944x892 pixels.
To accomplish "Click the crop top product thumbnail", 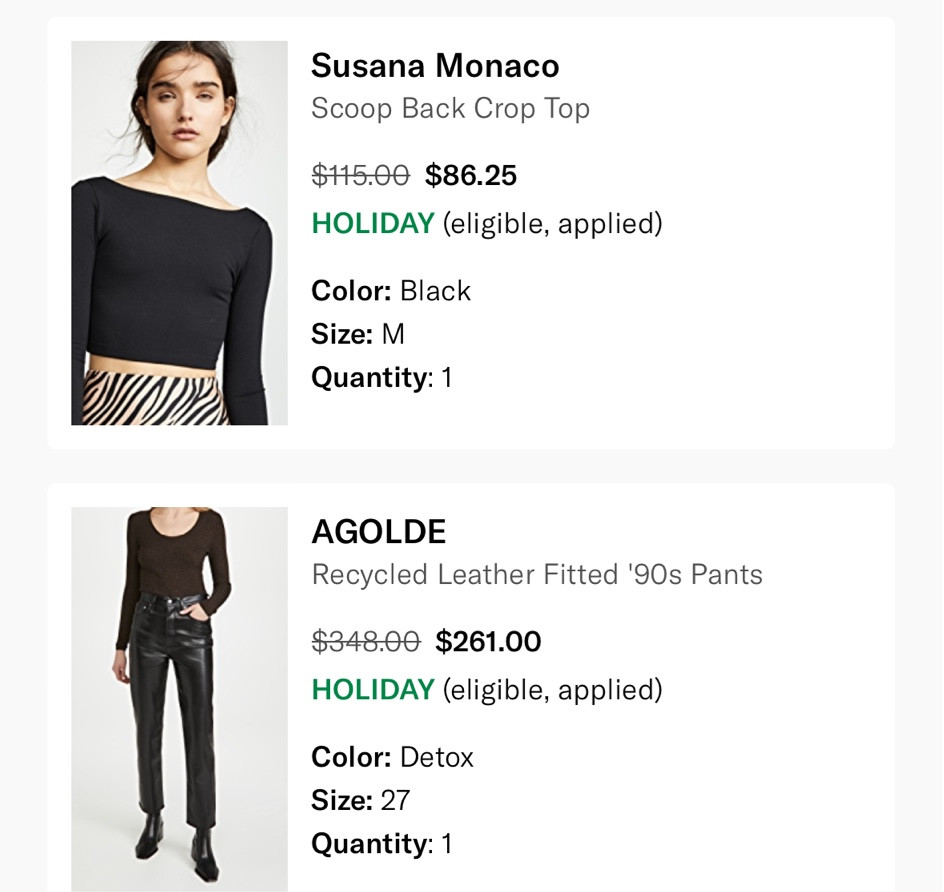I will pyautogui.click(x=178, y=232).
